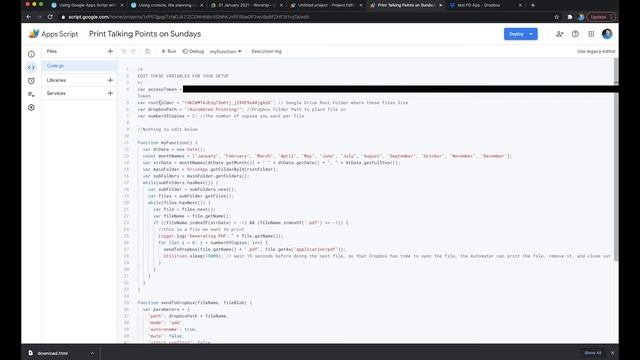
Task: Click the Services section label
Action: point(56,93)
